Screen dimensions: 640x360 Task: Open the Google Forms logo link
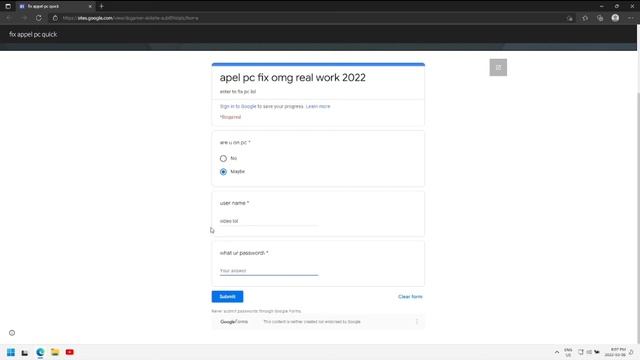pyautogui.click(x=234, y=322)
